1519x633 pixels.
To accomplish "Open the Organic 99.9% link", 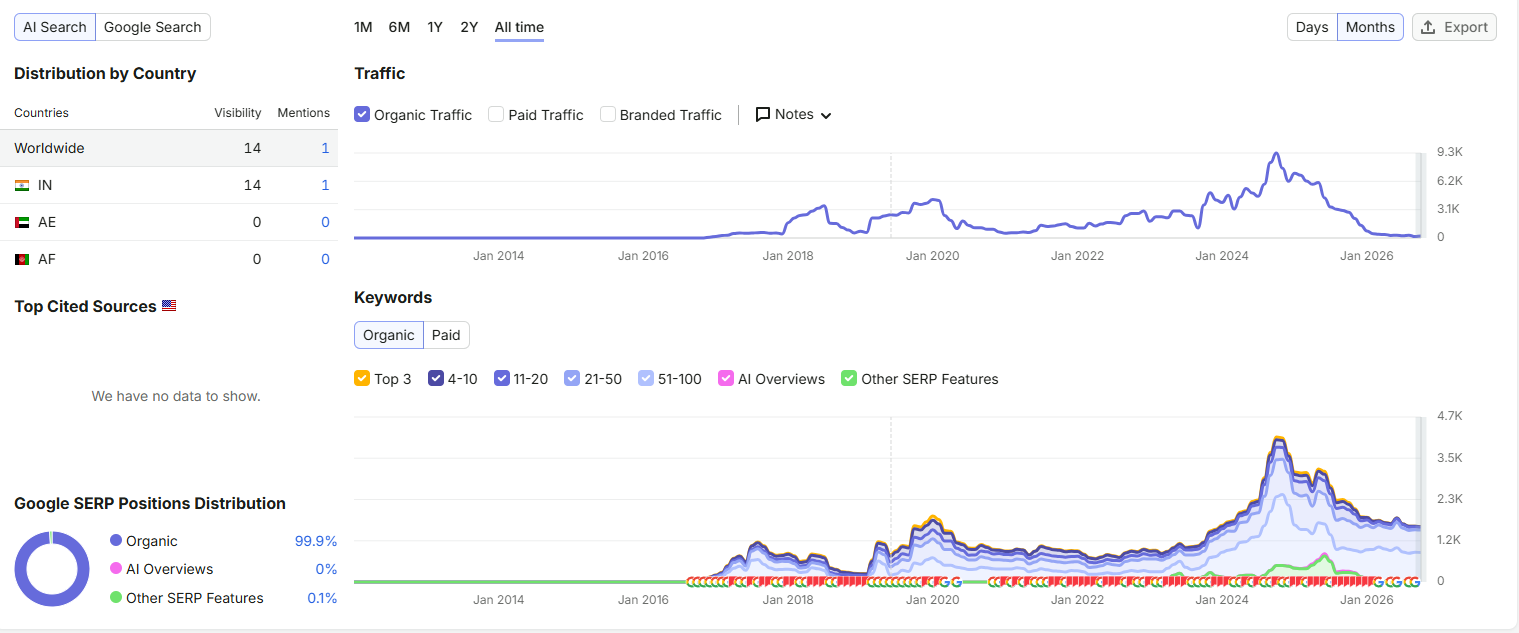I will (x=316, y=541).
